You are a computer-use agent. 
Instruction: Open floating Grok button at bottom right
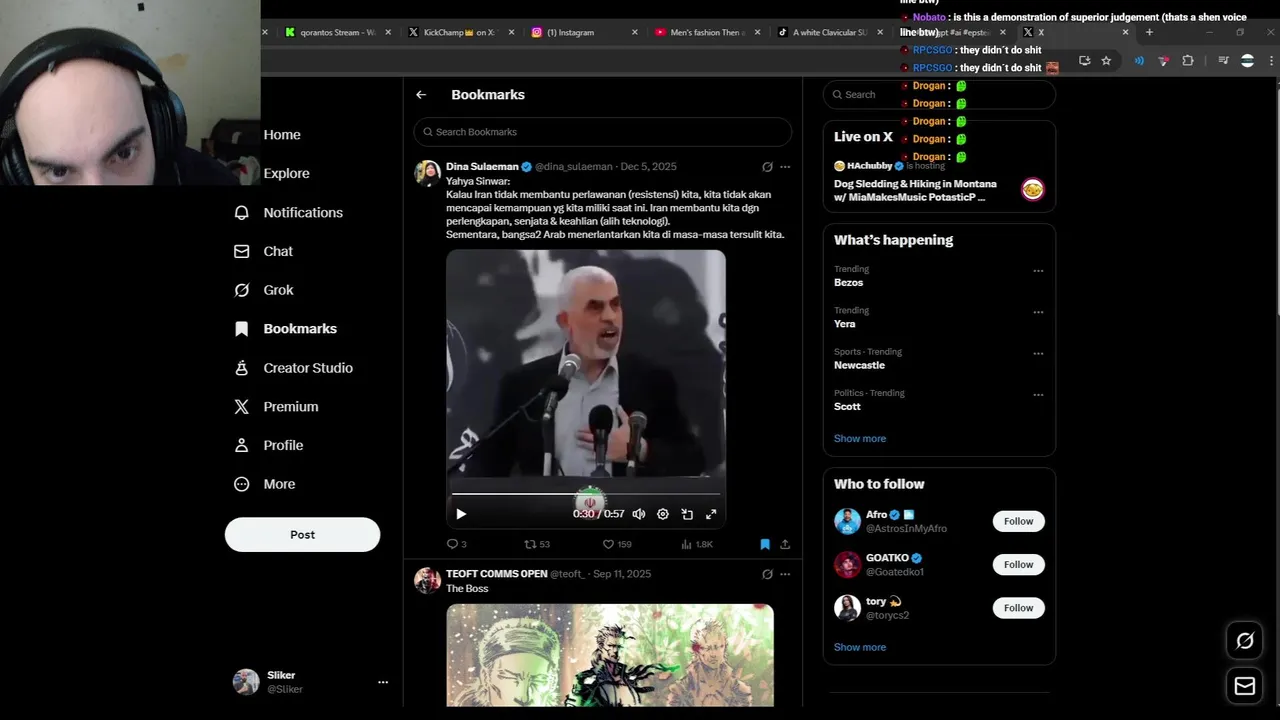pos(1245,641)
